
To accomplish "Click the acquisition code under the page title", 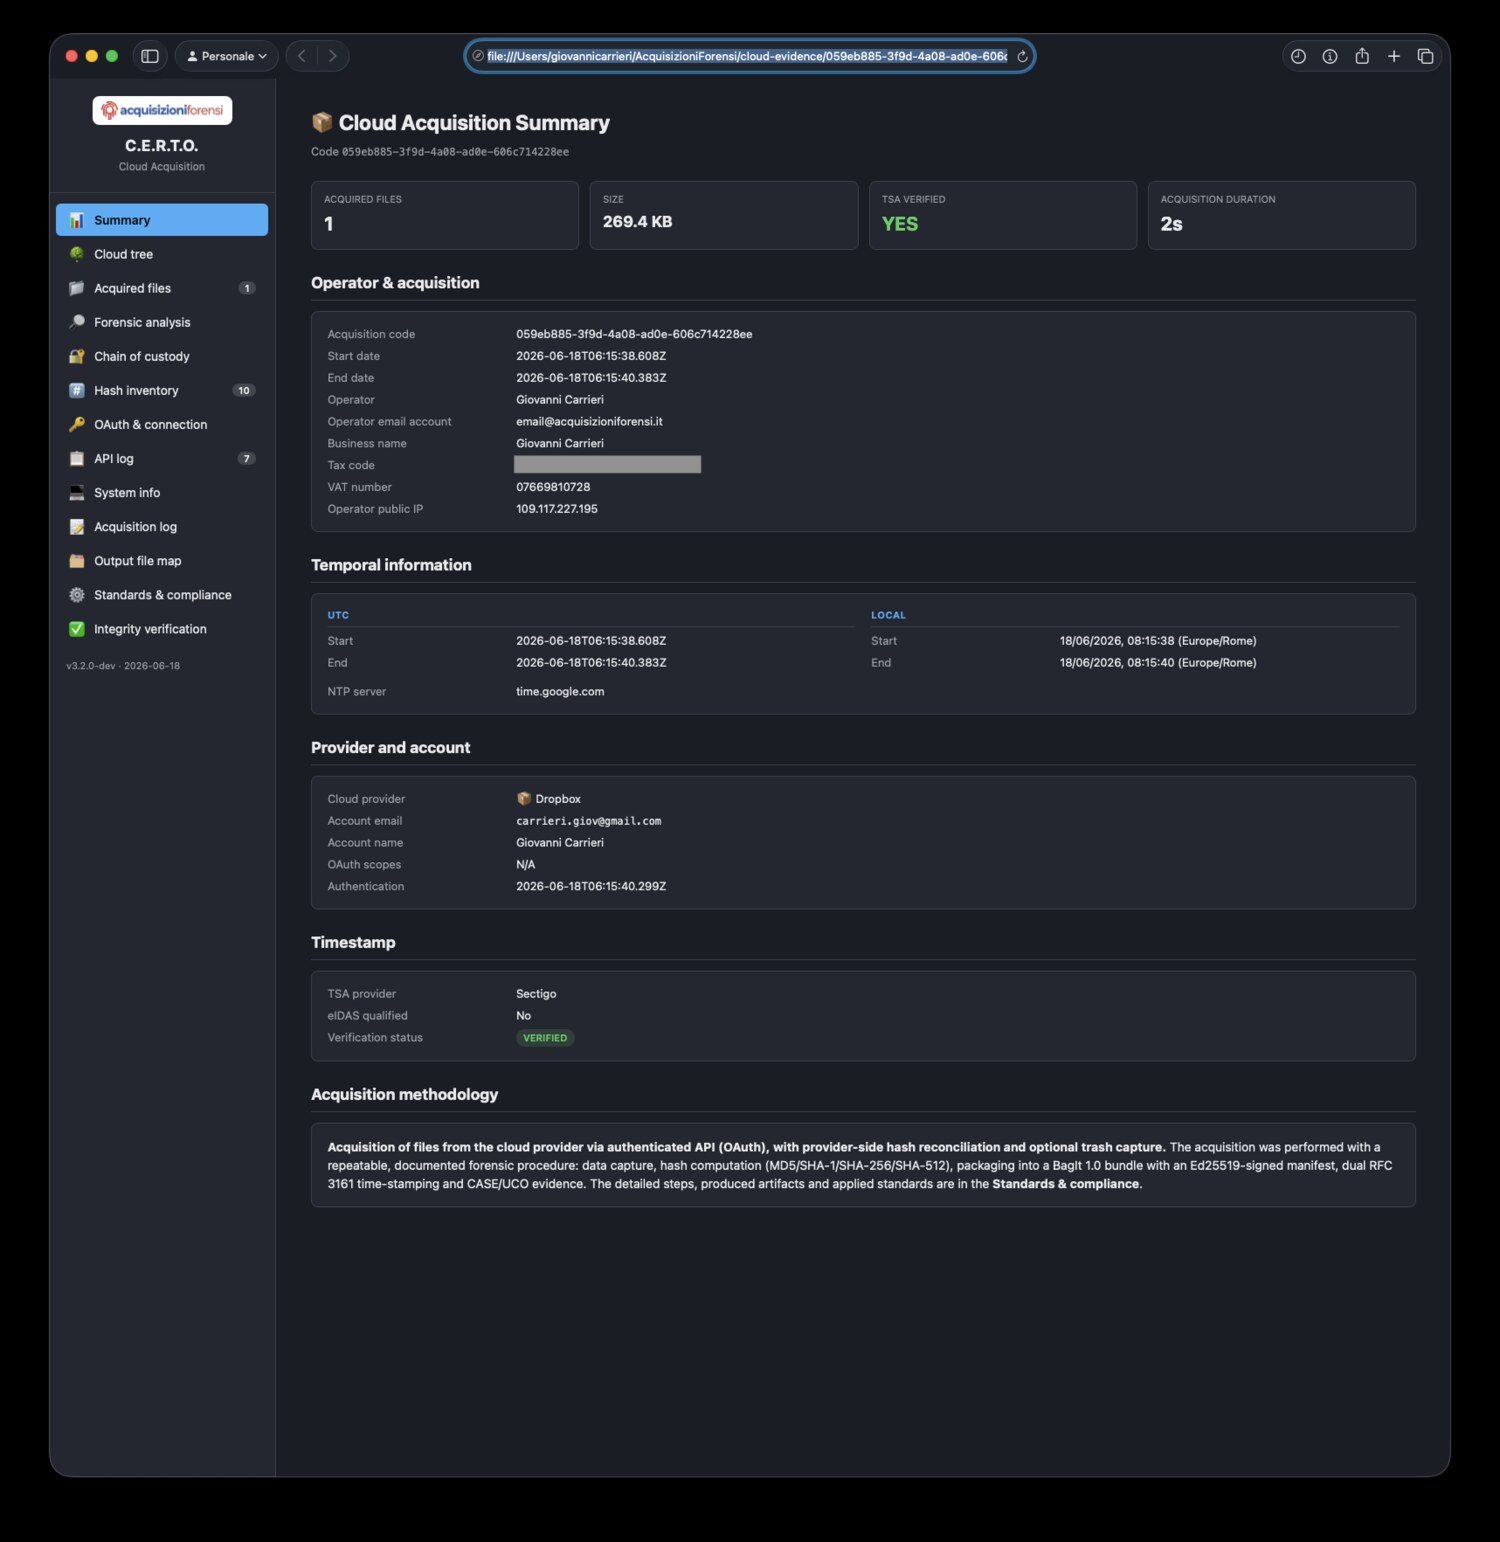I will [x=455, y=152].
